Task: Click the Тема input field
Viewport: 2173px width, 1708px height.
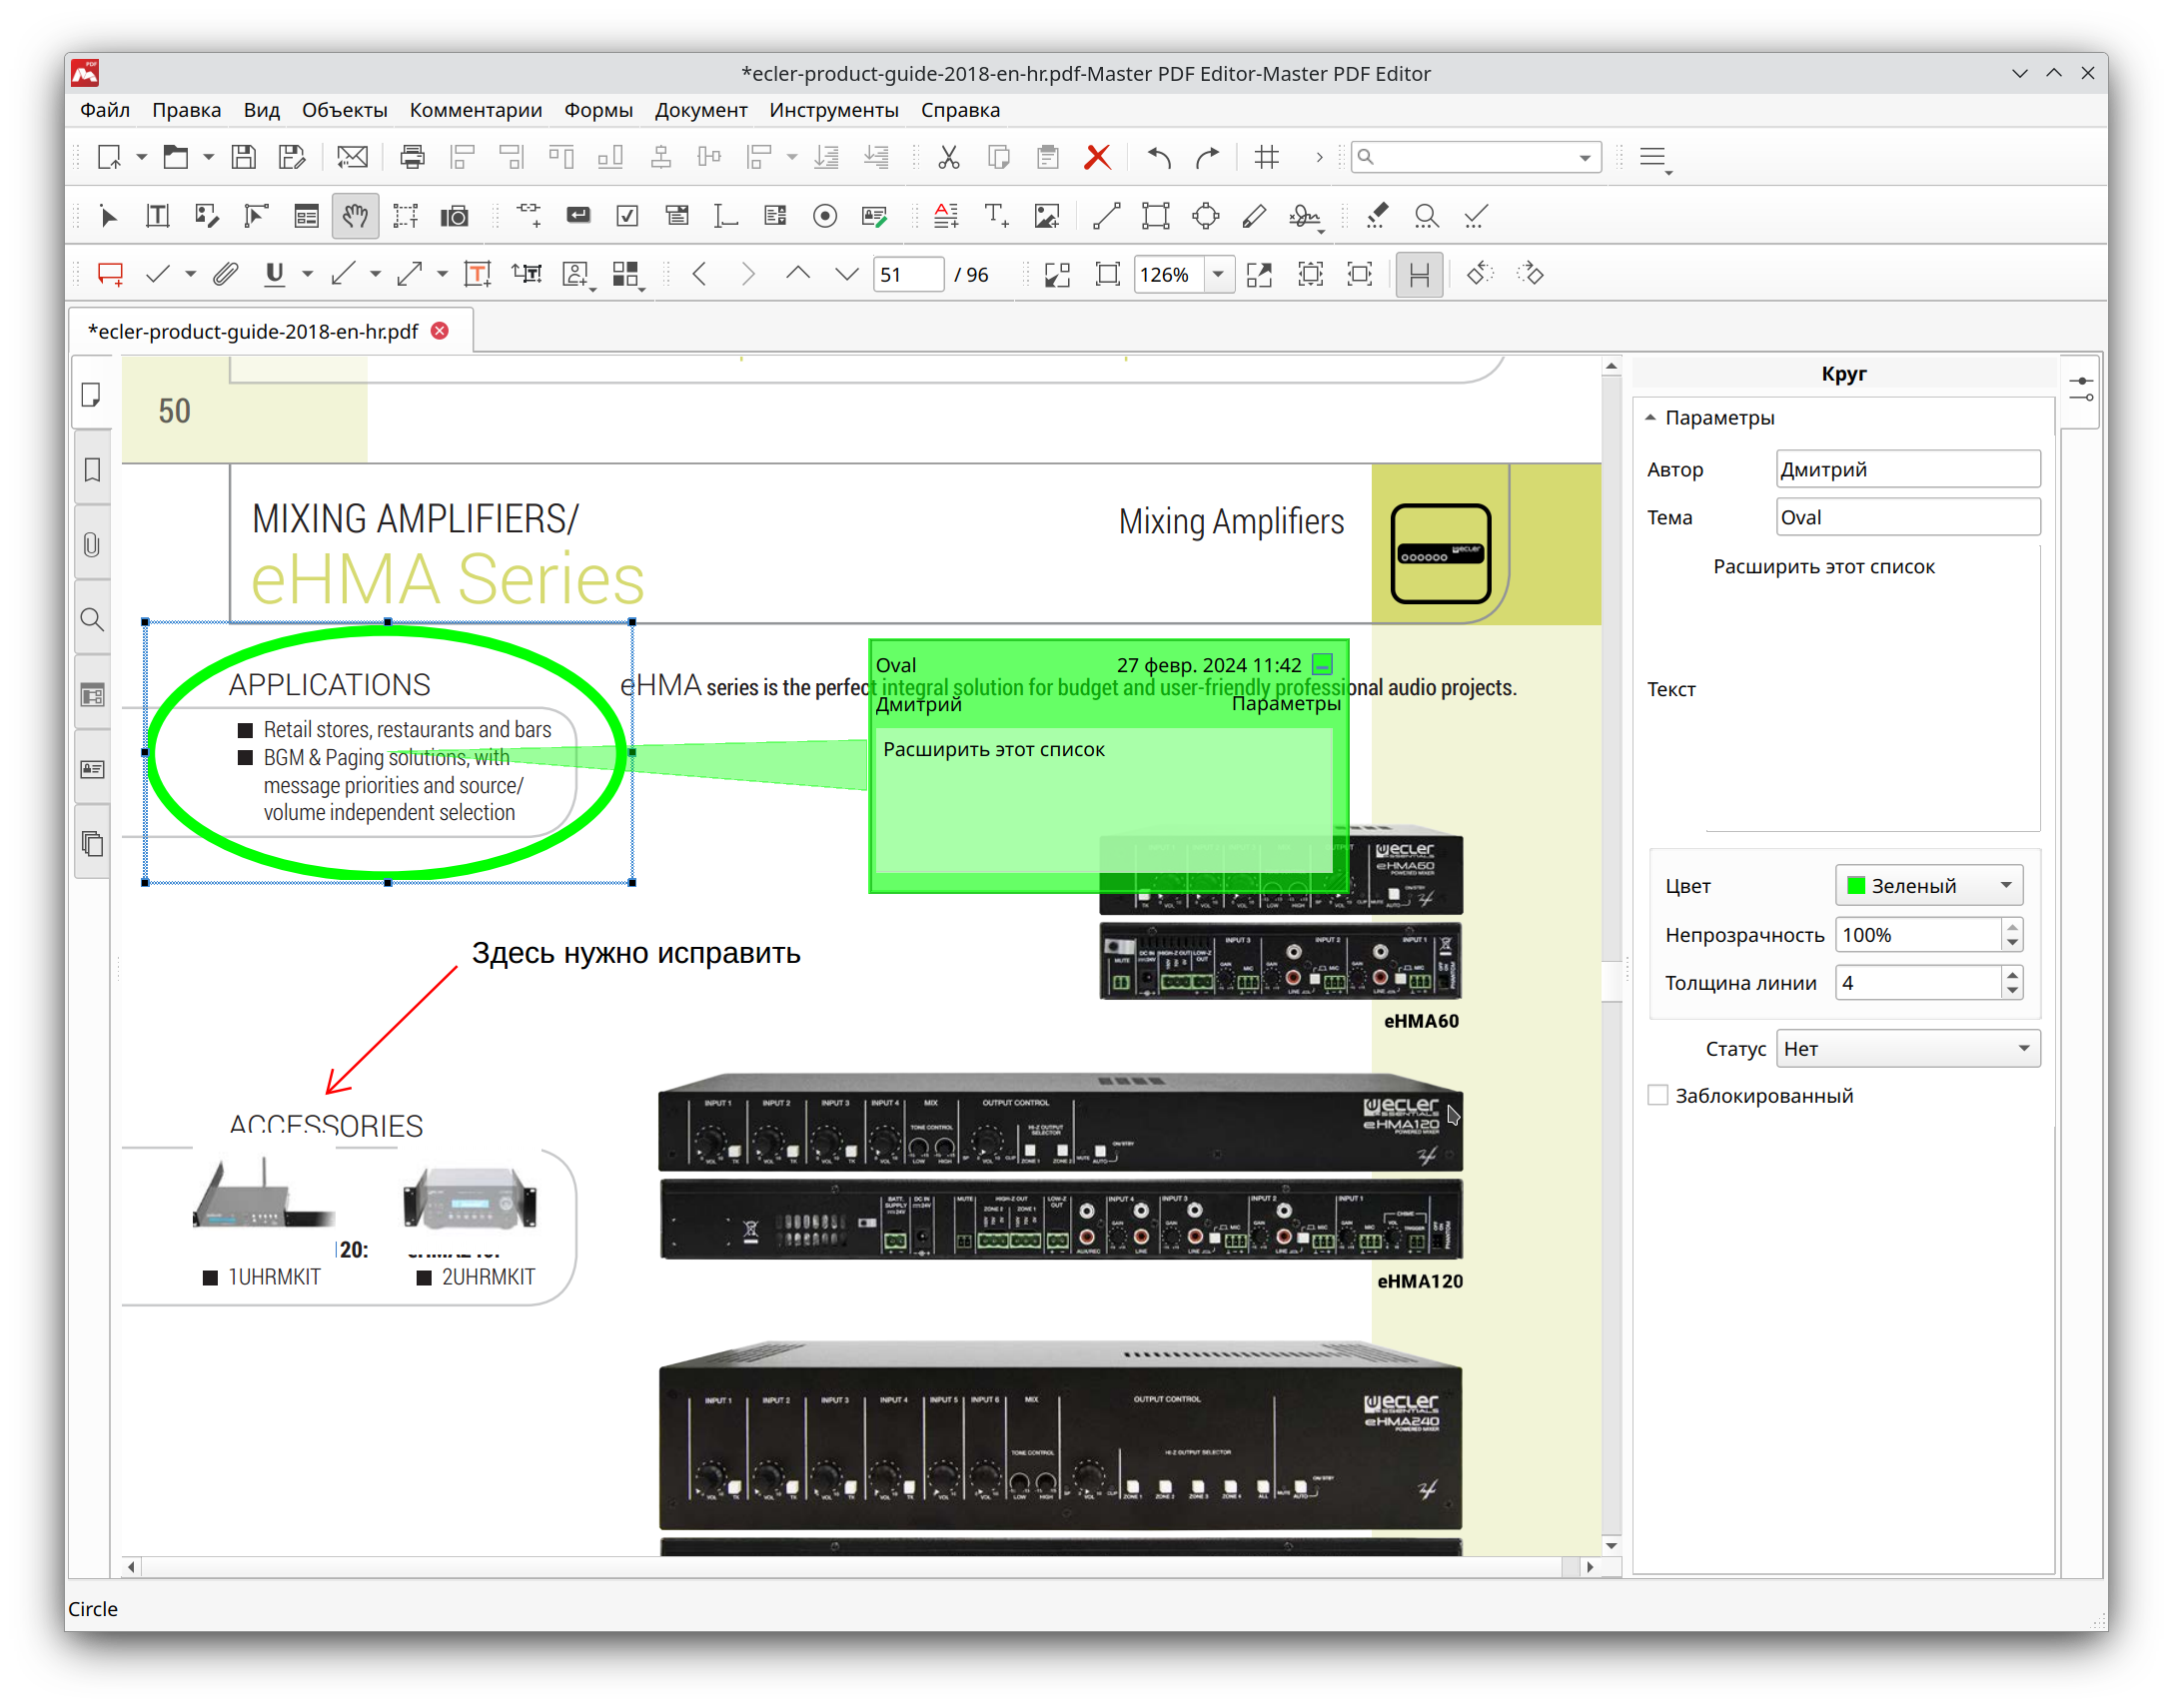Action: pos(1908,517)
